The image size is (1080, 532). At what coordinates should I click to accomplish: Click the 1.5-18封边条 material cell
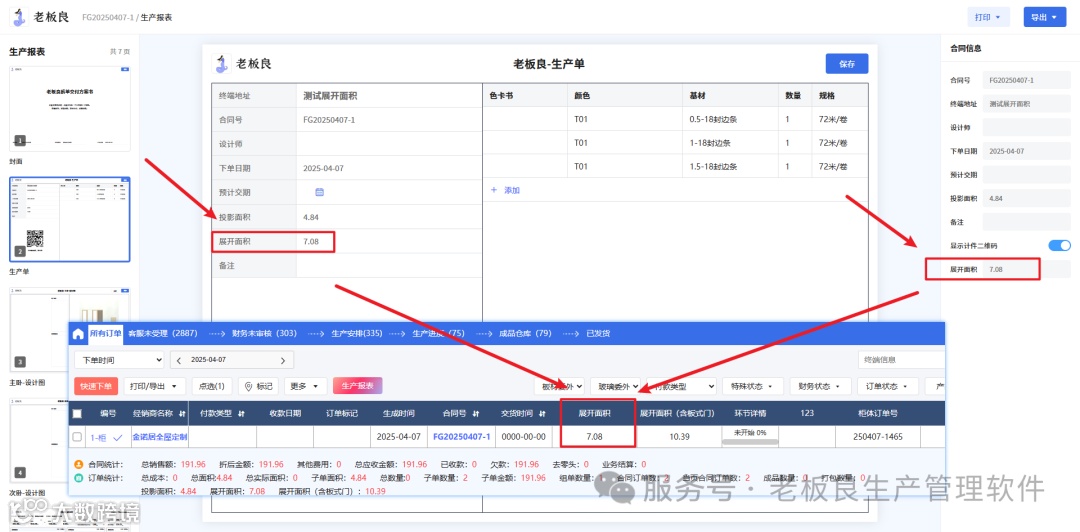[x=730, y=167]
